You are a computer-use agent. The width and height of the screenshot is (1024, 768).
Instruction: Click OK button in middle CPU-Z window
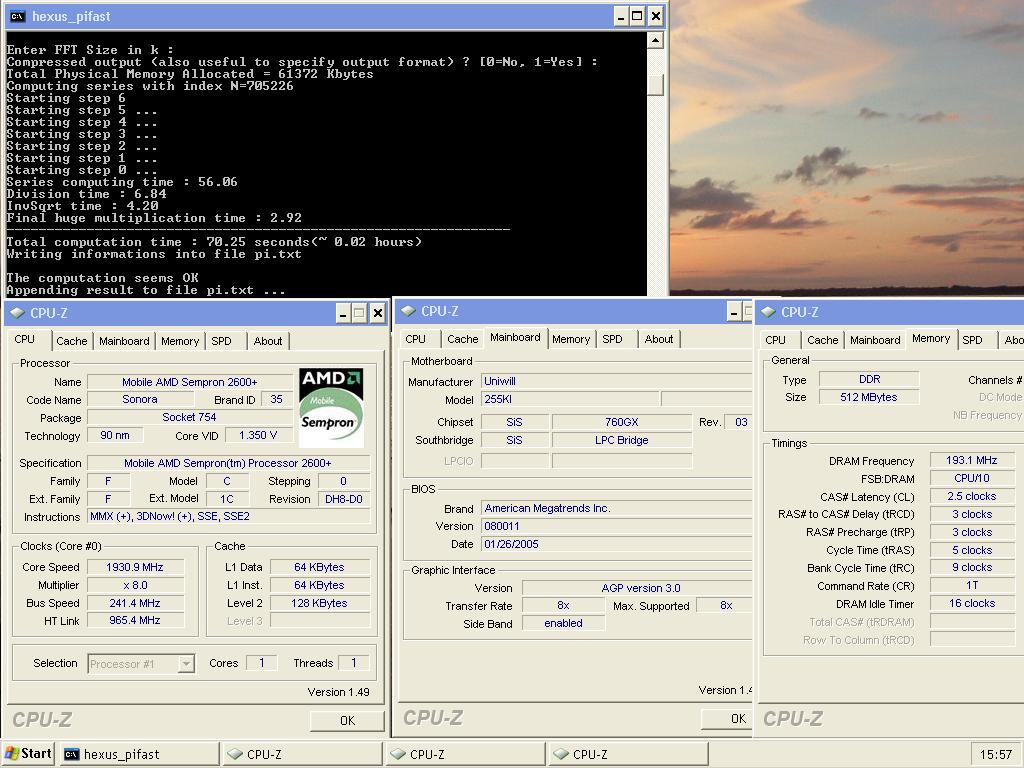tap(726, 718)
